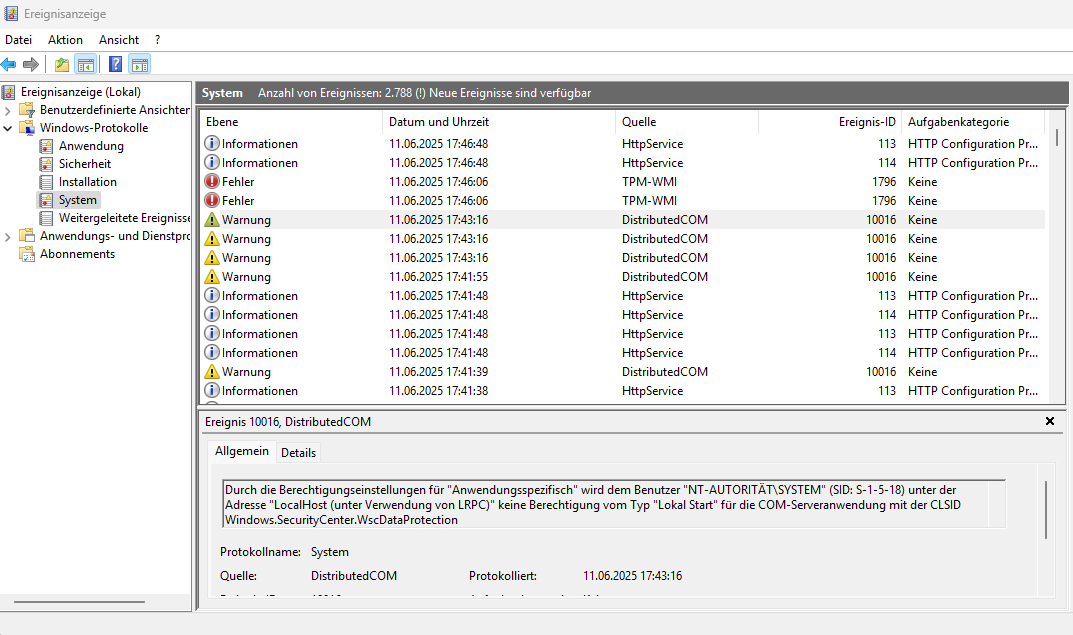Image resolution: width=1073 pixels, height=635 pixels.
Task: Sort by the Aufgabenkategorie column header
Action: [973, 122]
